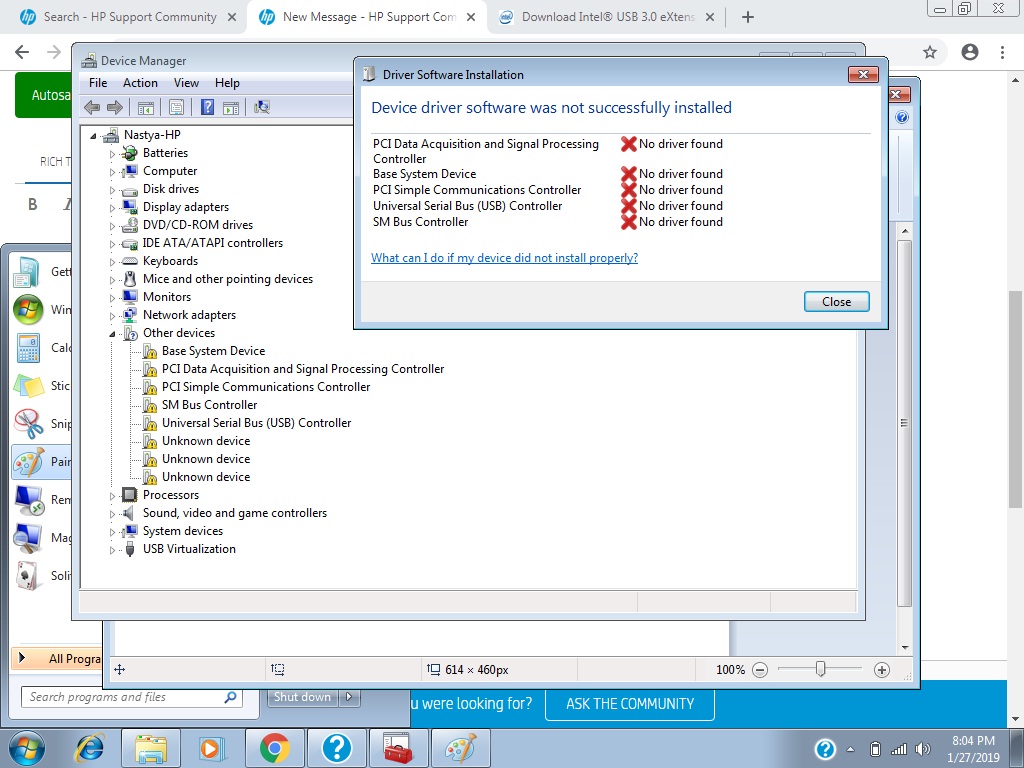The width and height of the screenshot is (1024, 768).
Task: Adjust the zoom slider at bottom right
Action: coord(820,669)
